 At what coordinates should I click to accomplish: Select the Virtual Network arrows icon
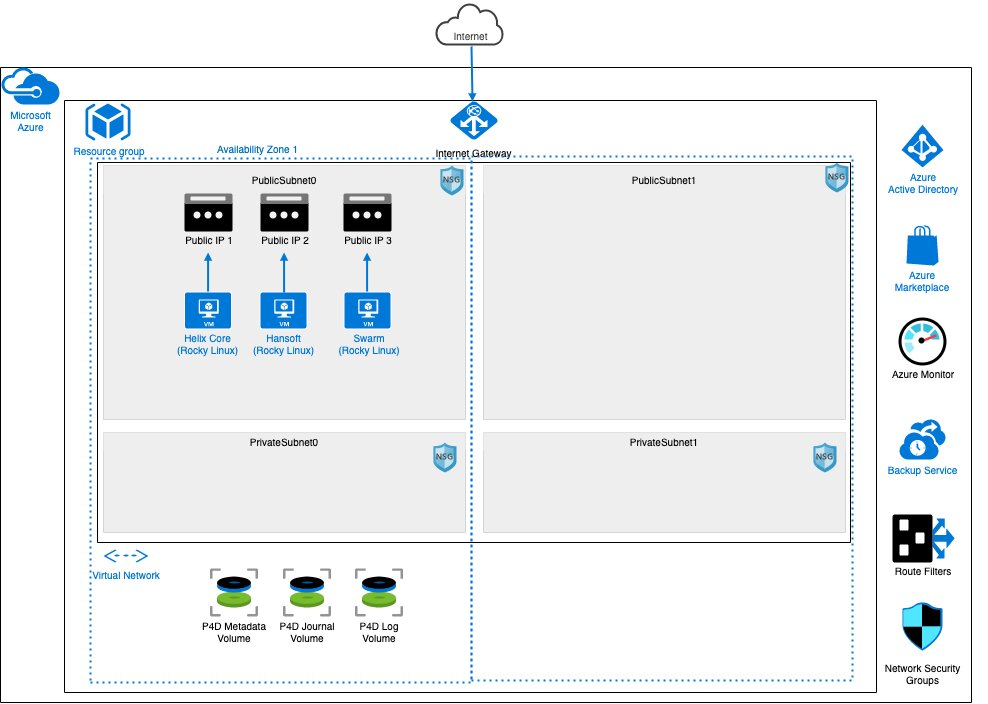tap(126, 555)
